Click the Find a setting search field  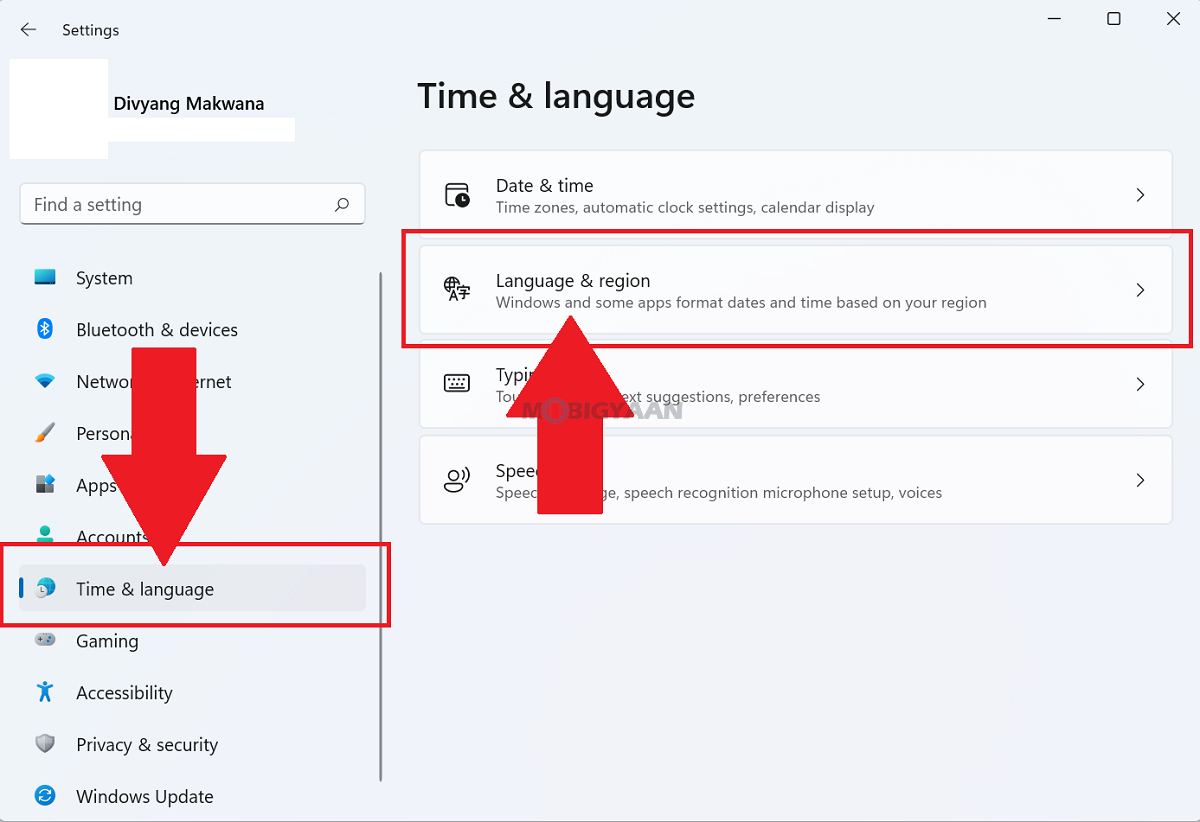click(193, 204)
